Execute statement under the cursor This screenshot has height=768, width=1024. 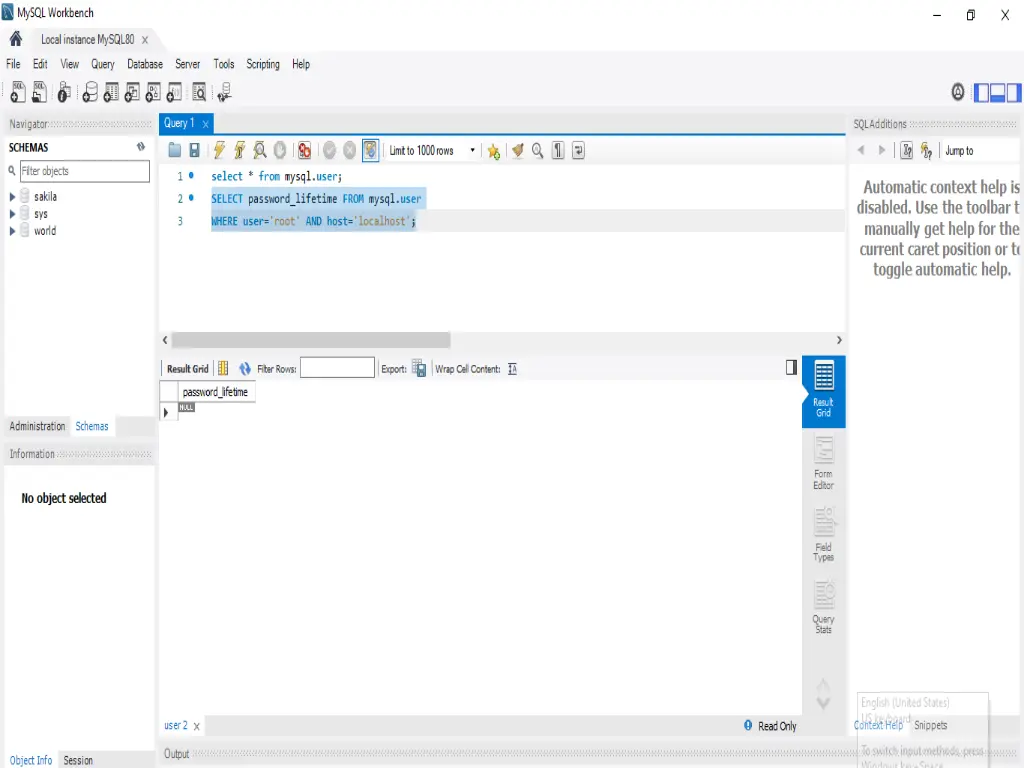click(x=239, y=150)
